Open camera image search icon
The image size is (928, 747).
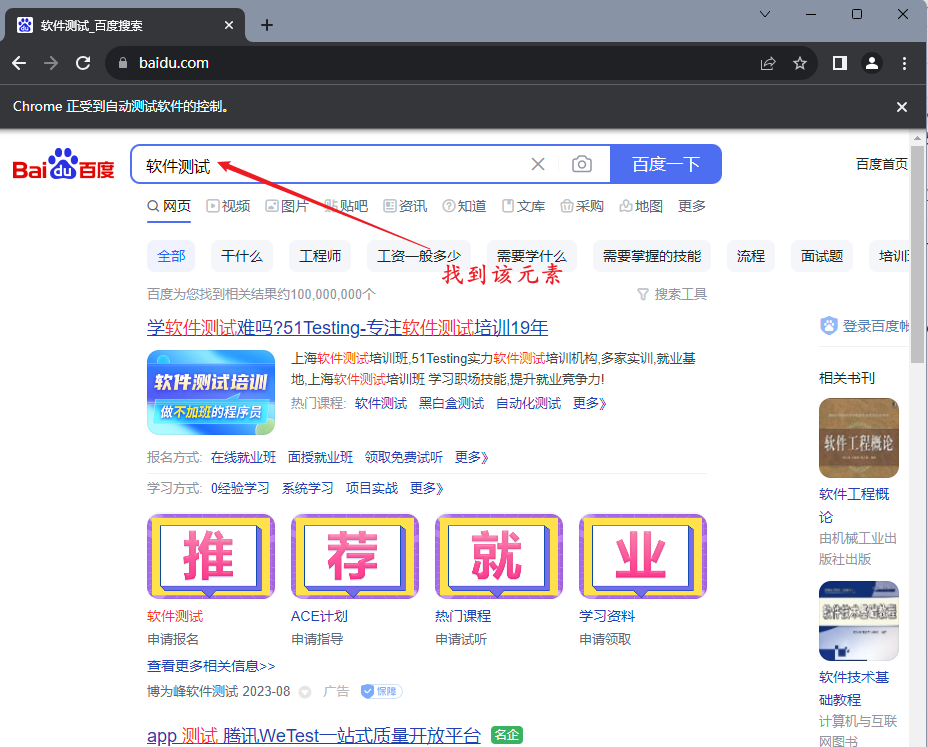click(x=582, y=164)
